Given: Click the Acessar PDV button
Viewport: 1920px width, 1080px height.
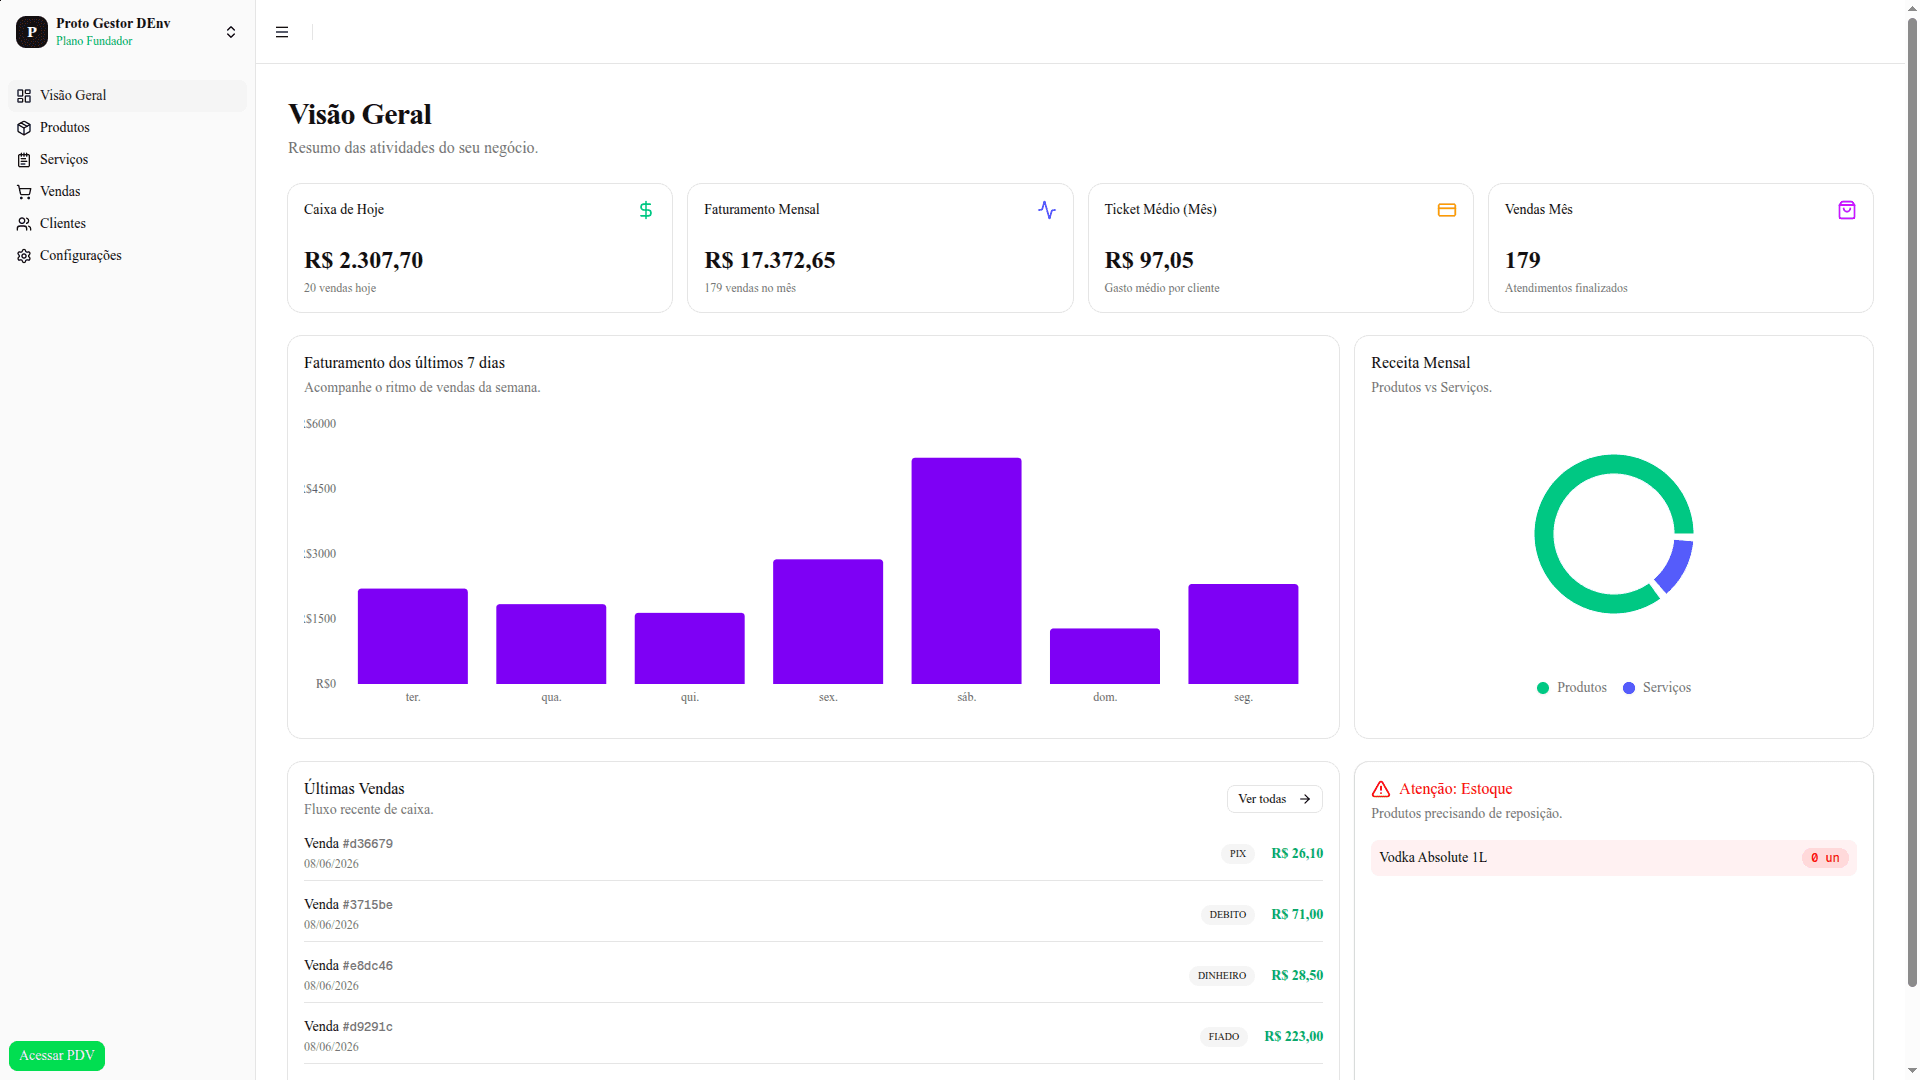Looking at the screenshot, I should [x=57, y=1056].
